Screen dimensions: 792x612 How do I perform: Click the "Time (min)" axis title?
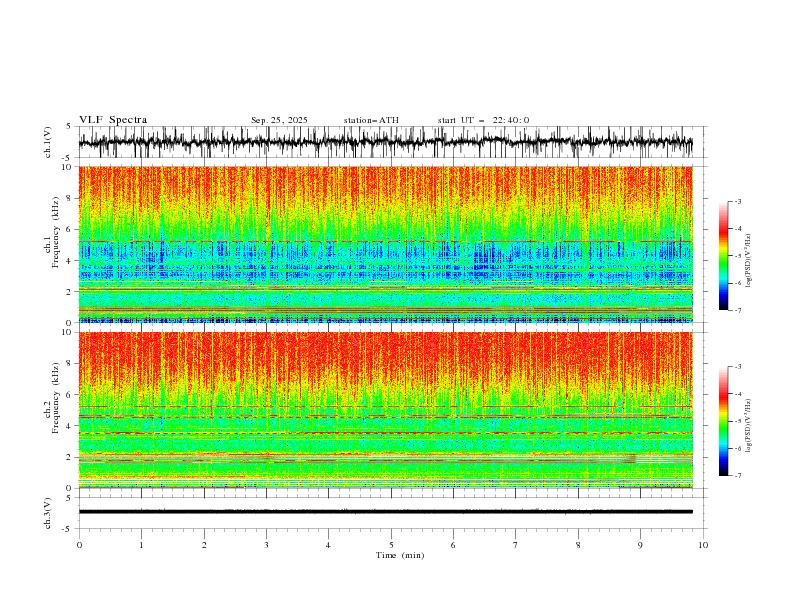coord(400,555)
